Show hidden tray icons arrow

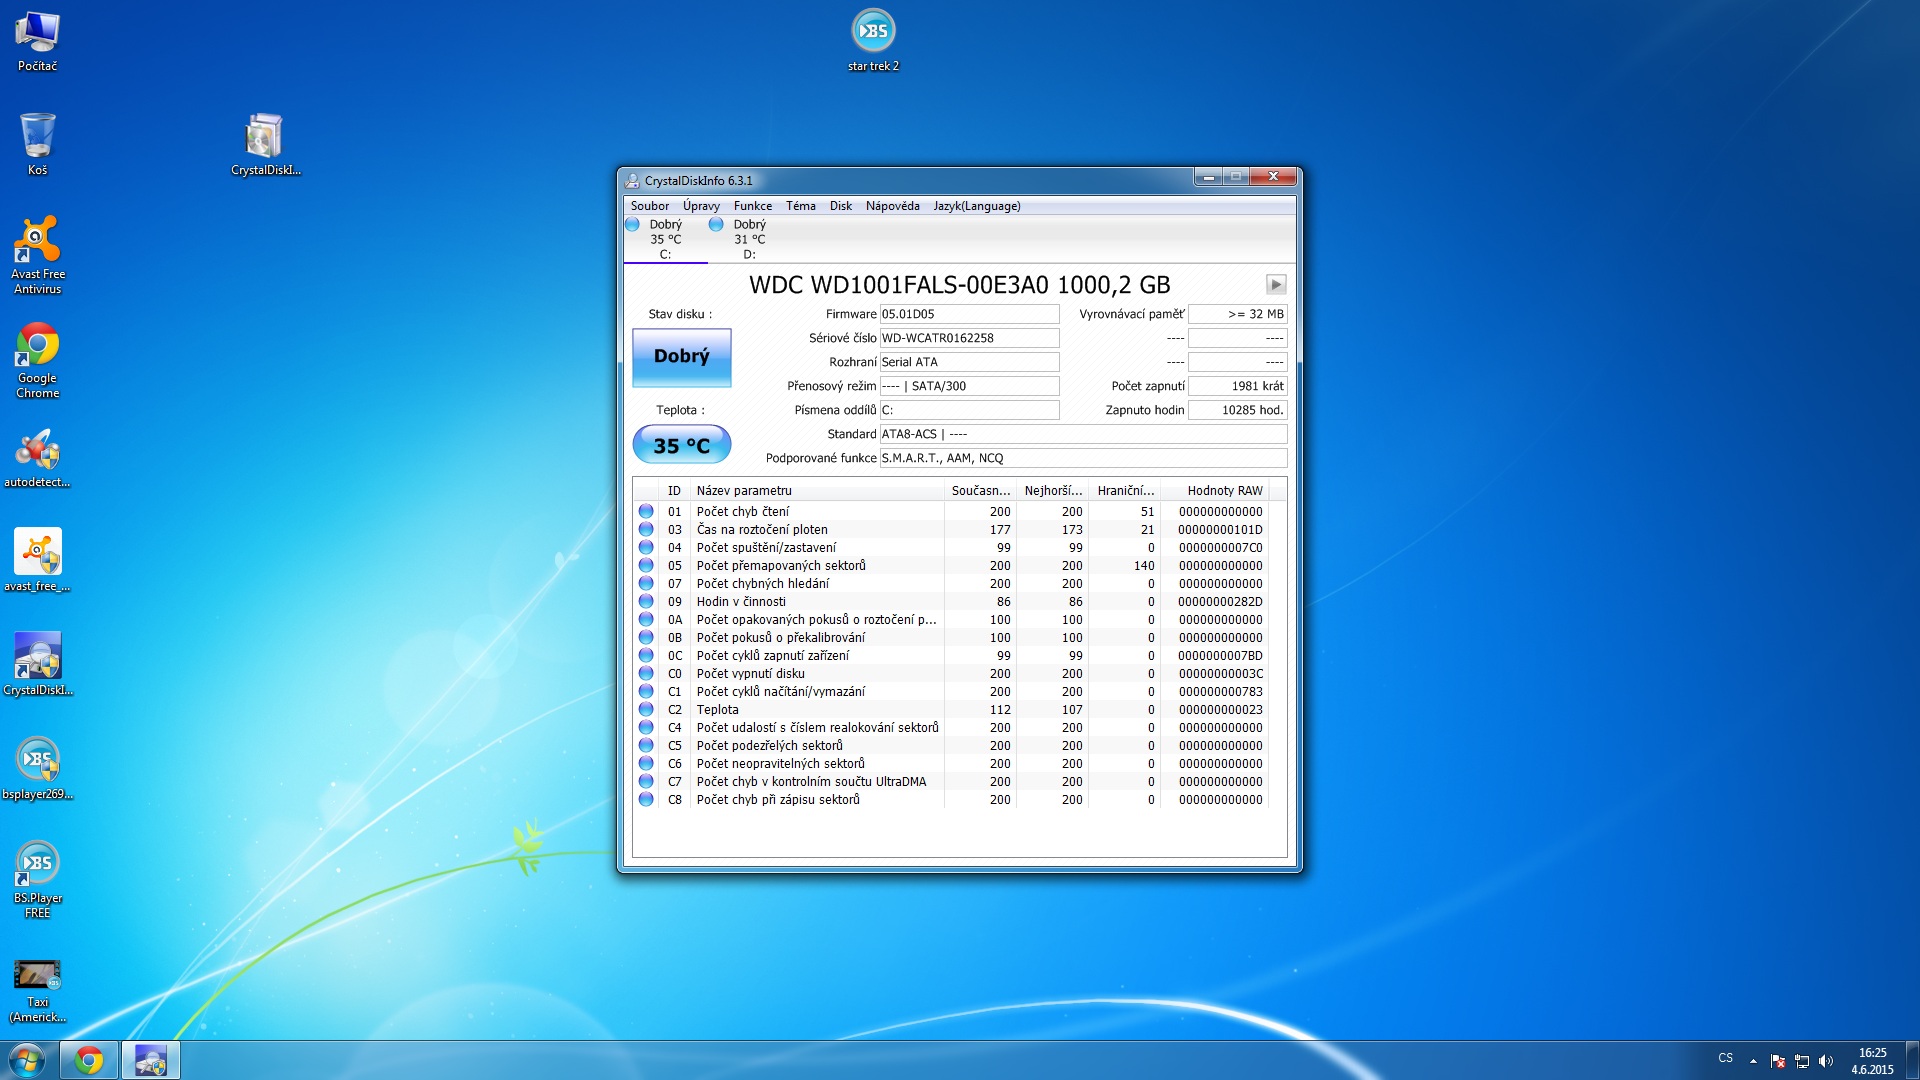click(1753, 1061)
